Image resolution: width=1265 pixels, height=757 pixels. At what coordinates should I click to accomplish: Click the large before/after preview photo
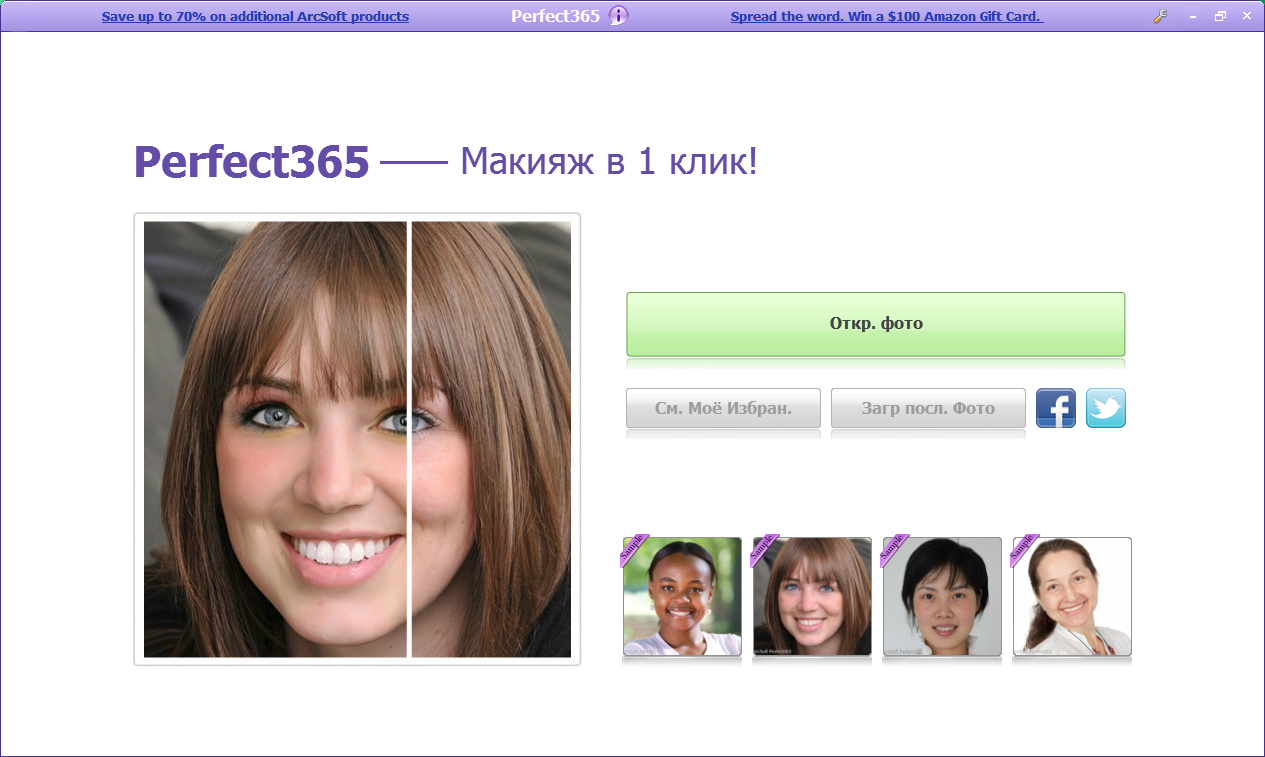click(x=357, y=439)
